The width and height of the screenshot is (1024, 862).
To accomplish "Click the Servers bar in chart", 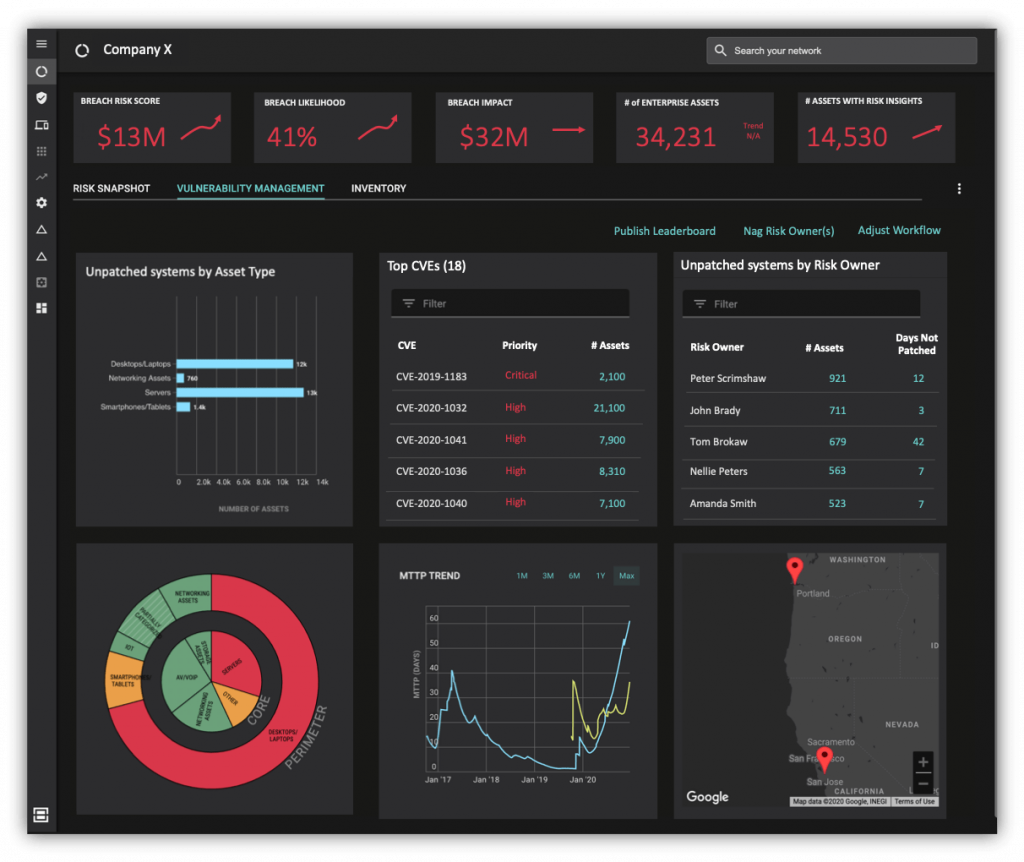I will coord(240,392).
